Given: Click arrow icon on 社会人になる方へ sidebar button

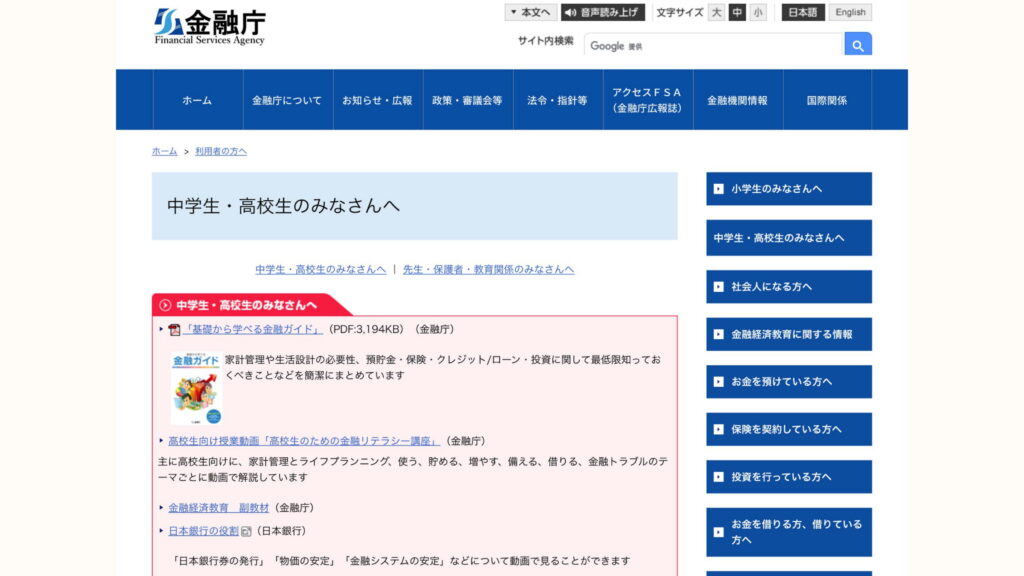Looking at the screenshot, I should click(x=718, y=287).
